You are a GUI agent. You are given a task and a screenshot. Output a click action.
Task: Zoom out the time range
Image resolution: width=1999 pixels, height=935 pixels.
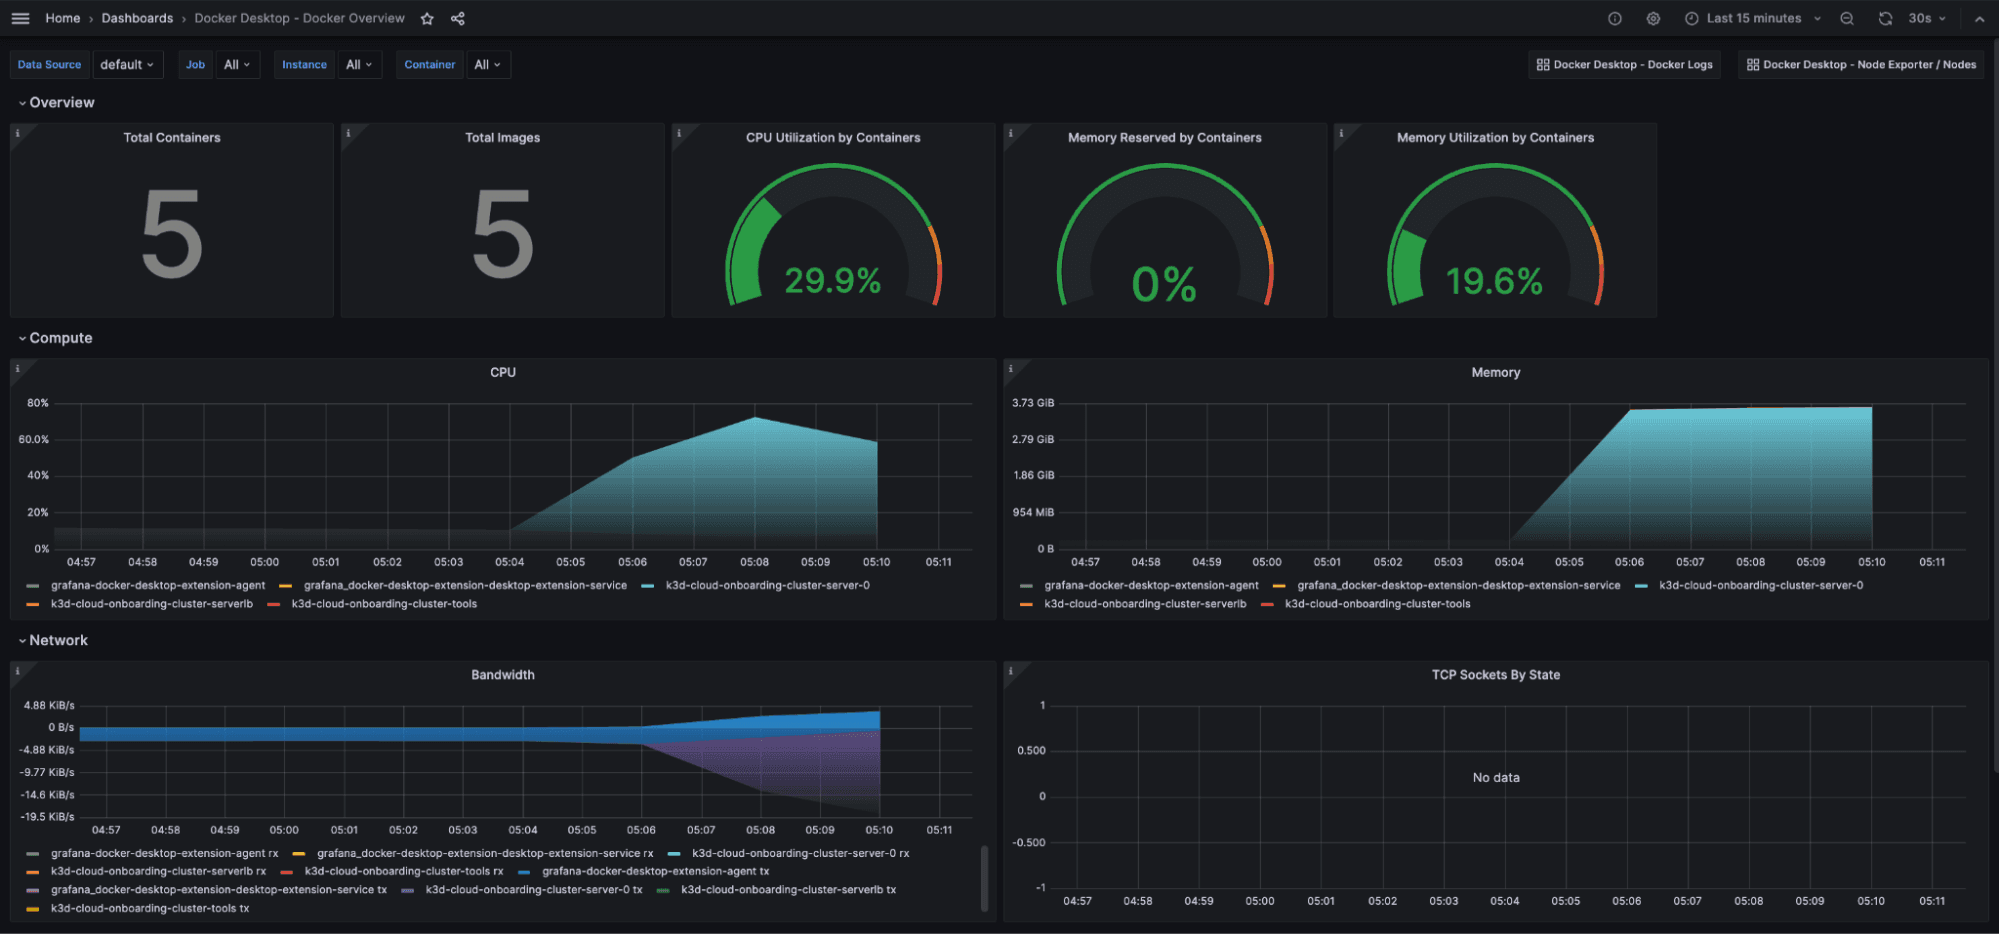(1846, 18)
